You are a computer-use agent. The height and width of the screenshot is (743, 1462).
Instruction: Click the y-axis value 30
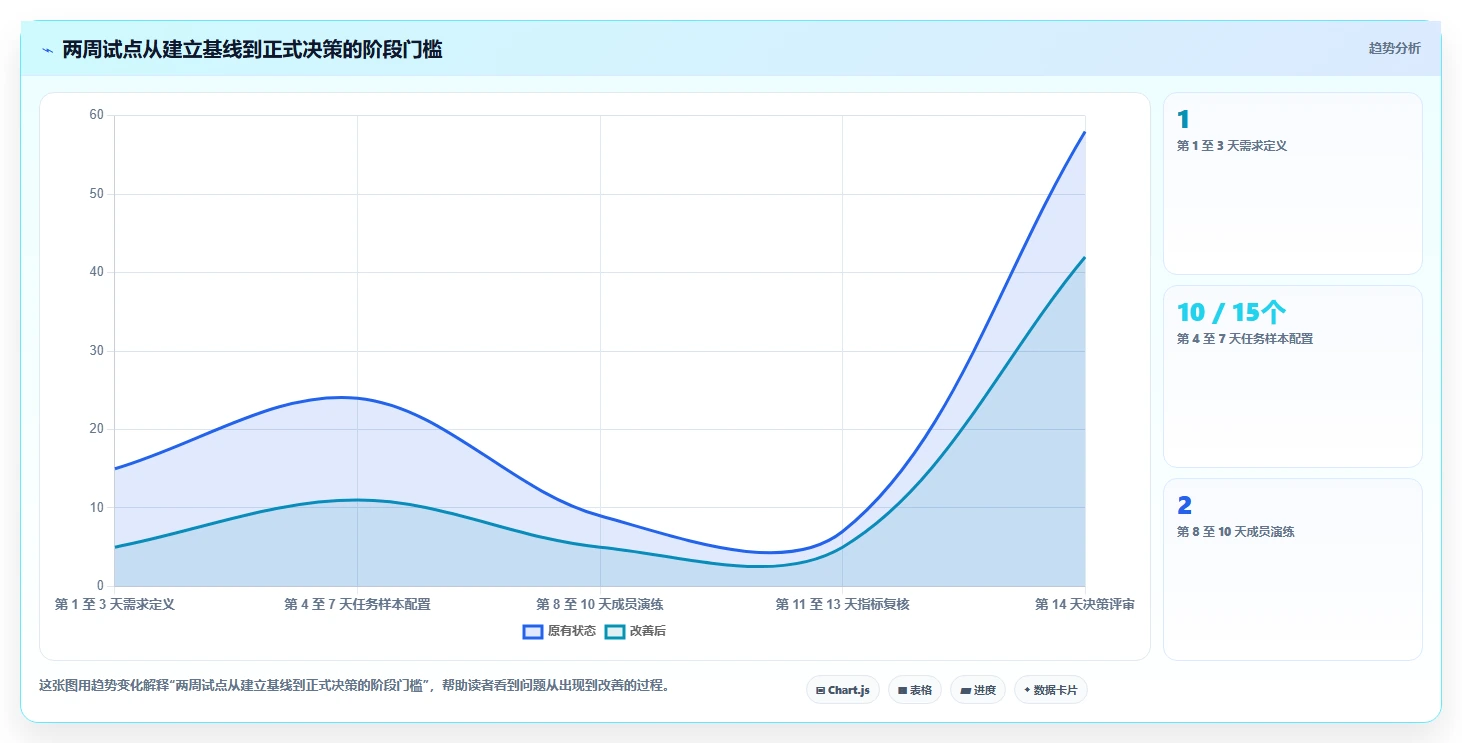[x=97, y=351]
